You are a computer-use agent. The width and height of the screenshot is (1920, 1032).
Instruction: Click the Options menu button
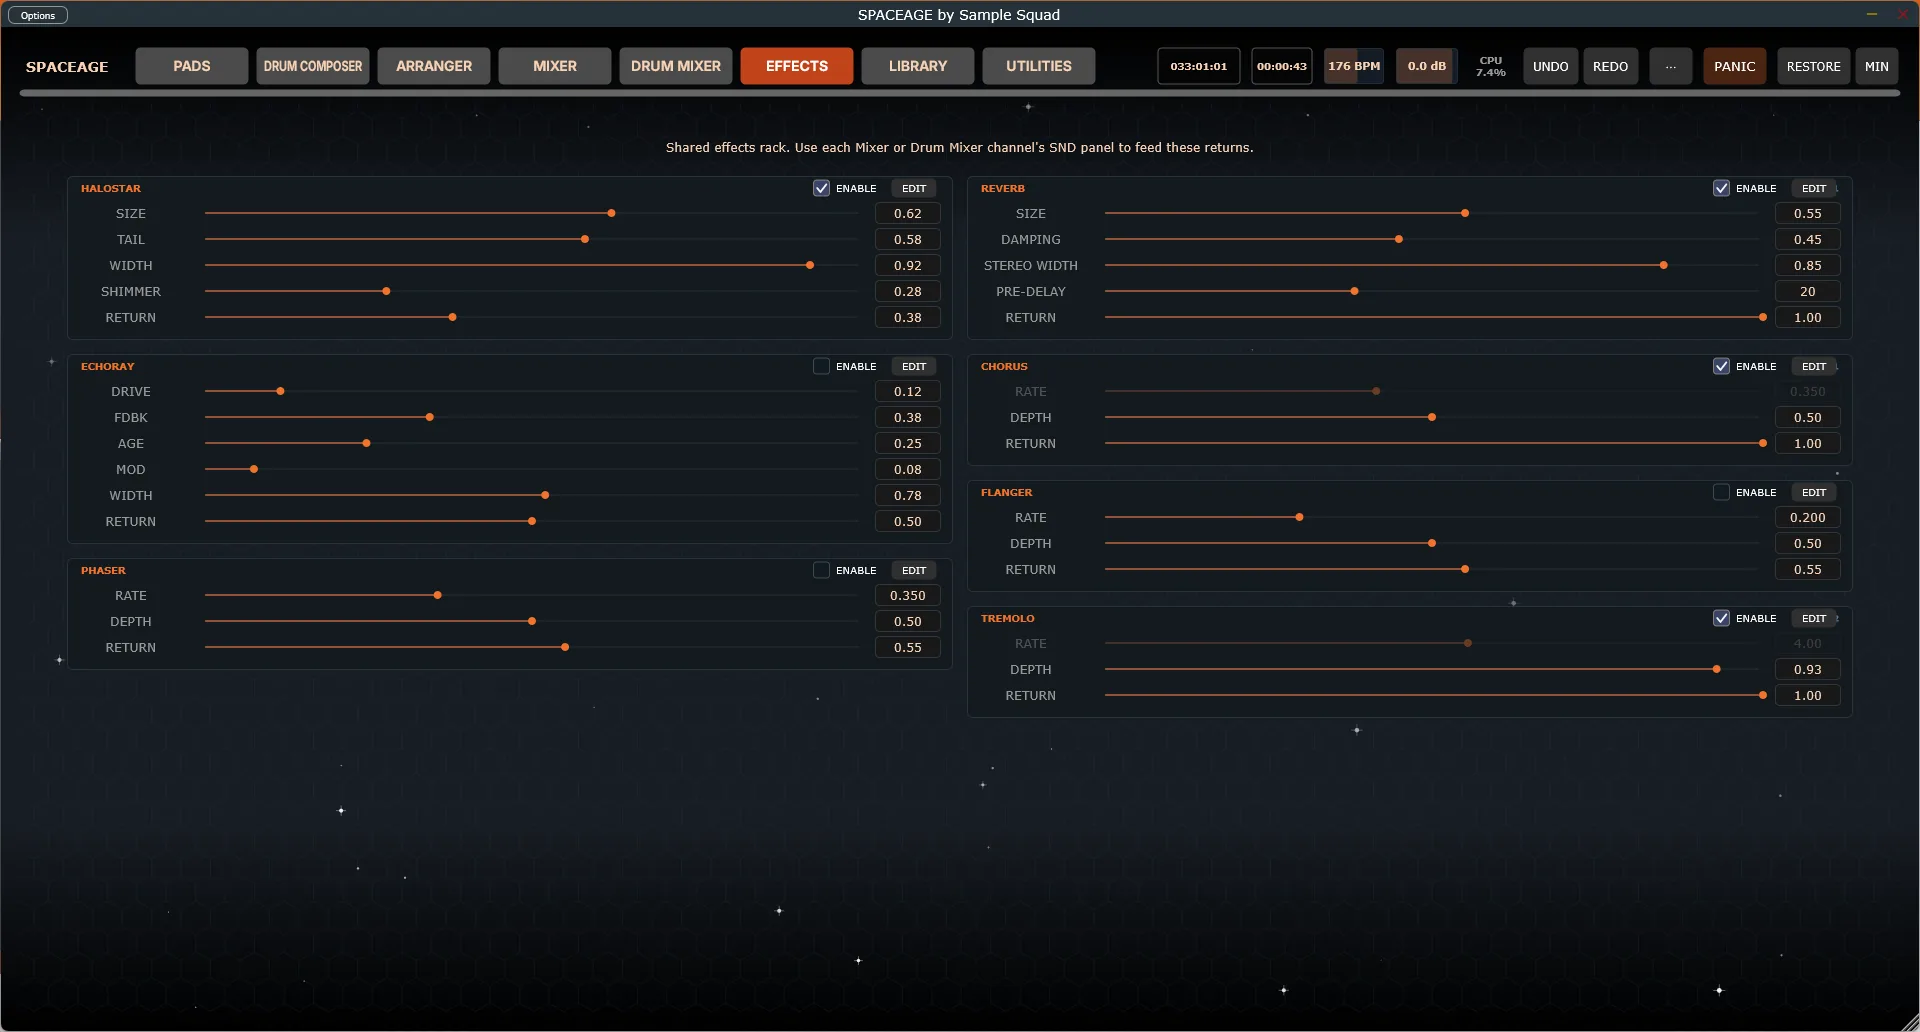[x=38, y=15]
